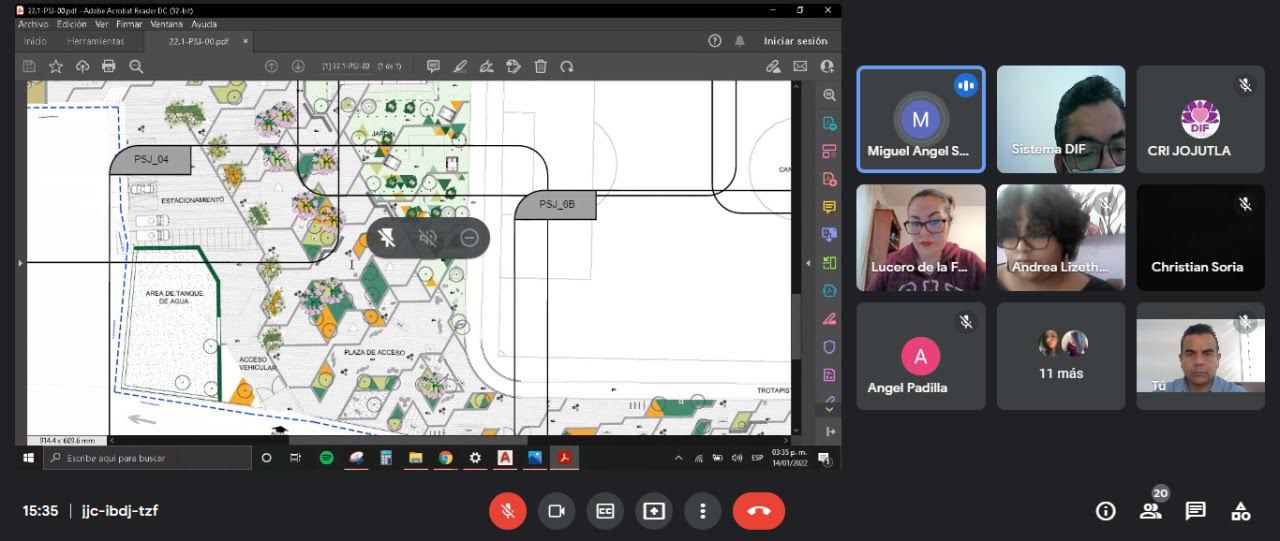Screen dimensions: 1280x541
Task: Click the print icon in Acrobat toolbar
Action: pyautogui.click(x=109, y=66)
